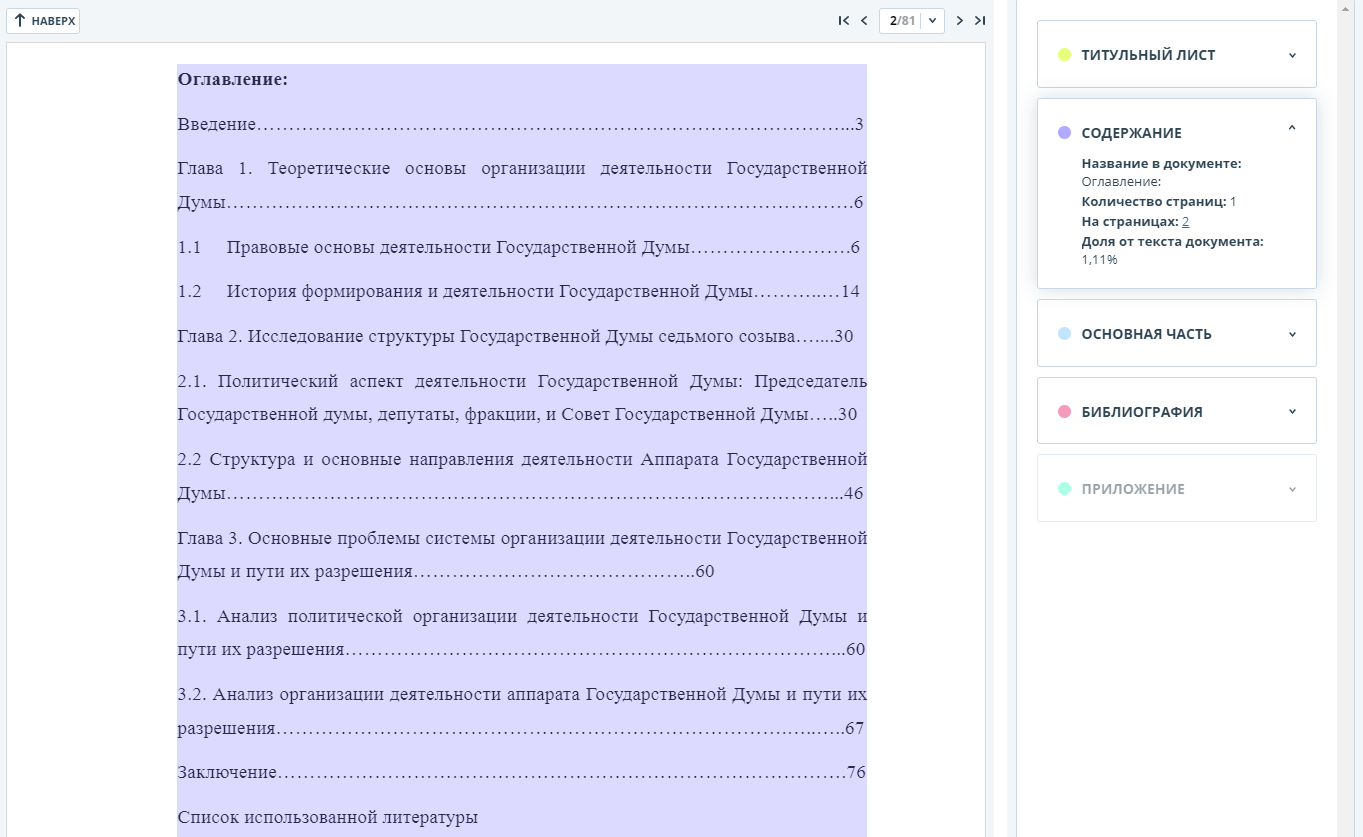The width and height of the screenshot is (1363, 837).
Task: Expand the Приложение section chevron
Action: 1292,489
